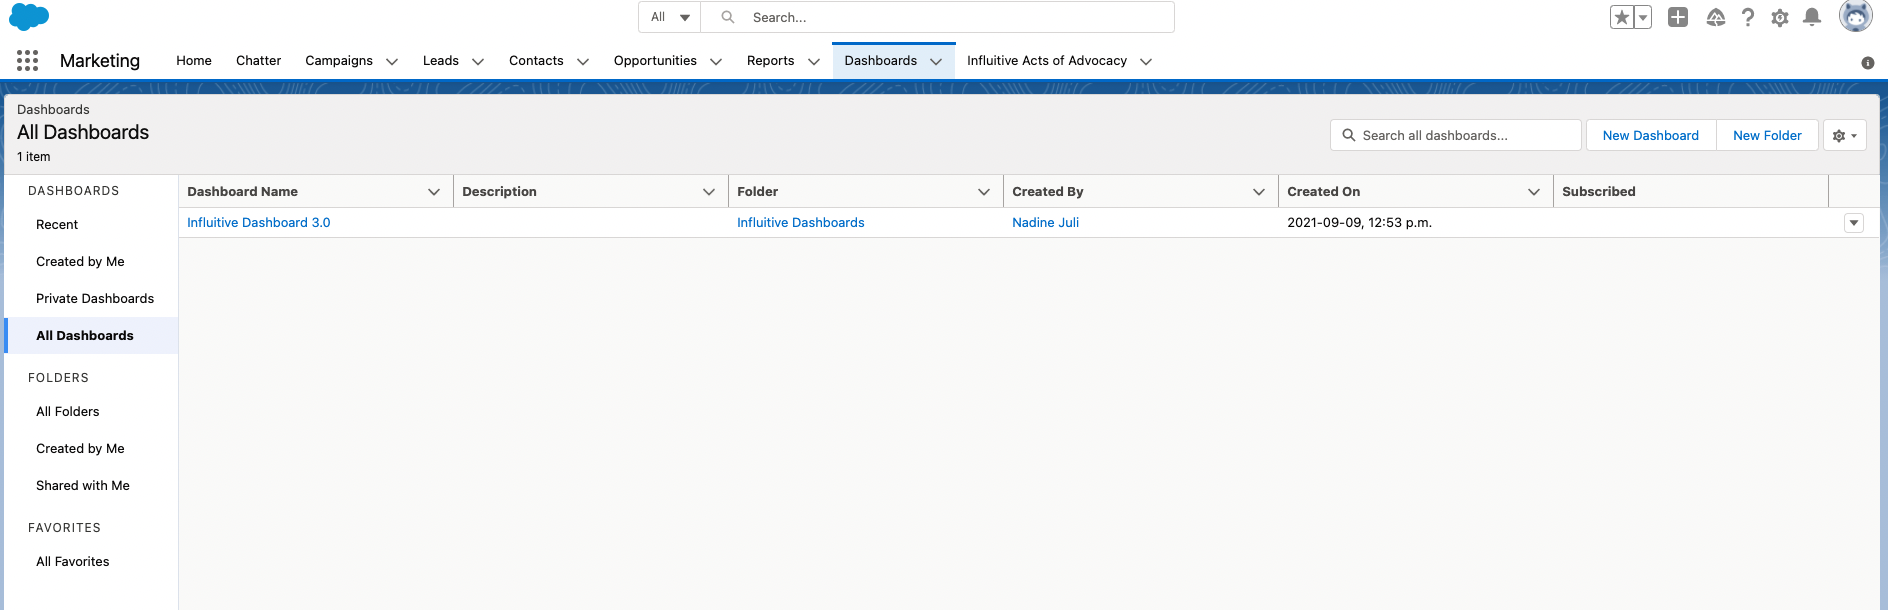Open row actions for Influitive Dashboard 3.0
The width and height of the screenshot is (1888, 610).
pos(1854,223)
